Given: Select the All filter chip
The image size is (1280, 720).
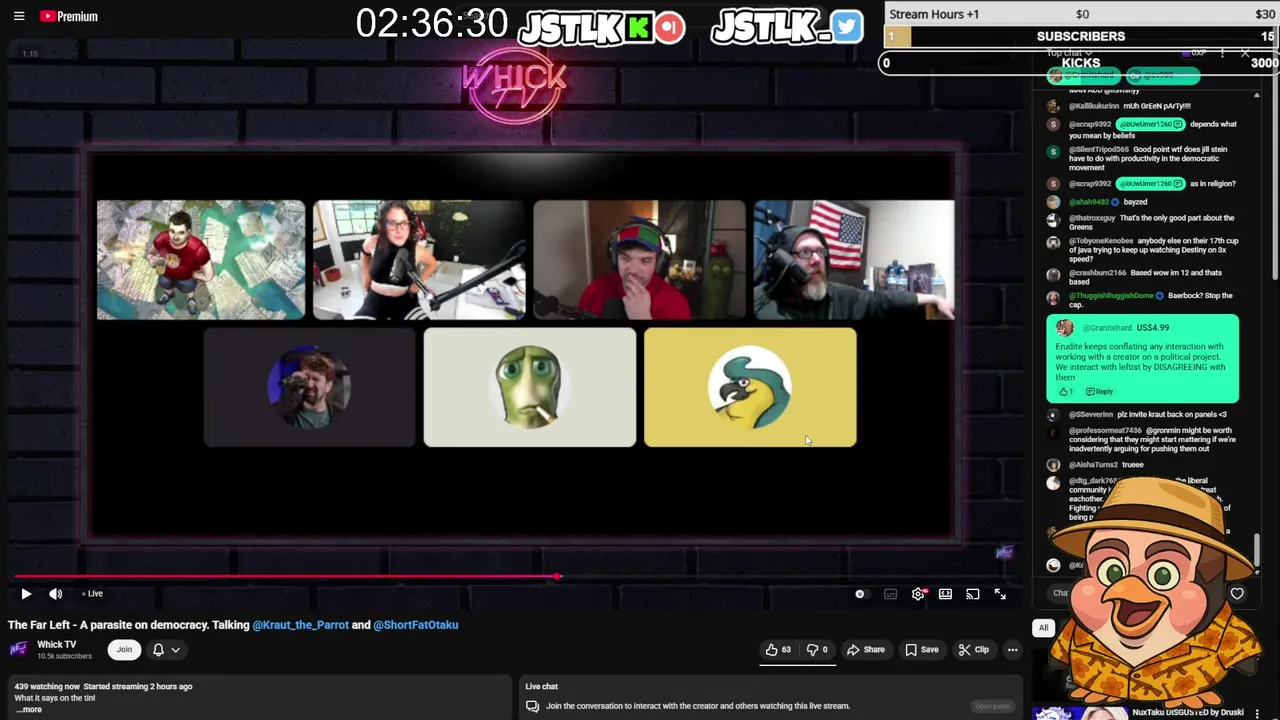Looking at the screenshot, I should point(1043,628).
